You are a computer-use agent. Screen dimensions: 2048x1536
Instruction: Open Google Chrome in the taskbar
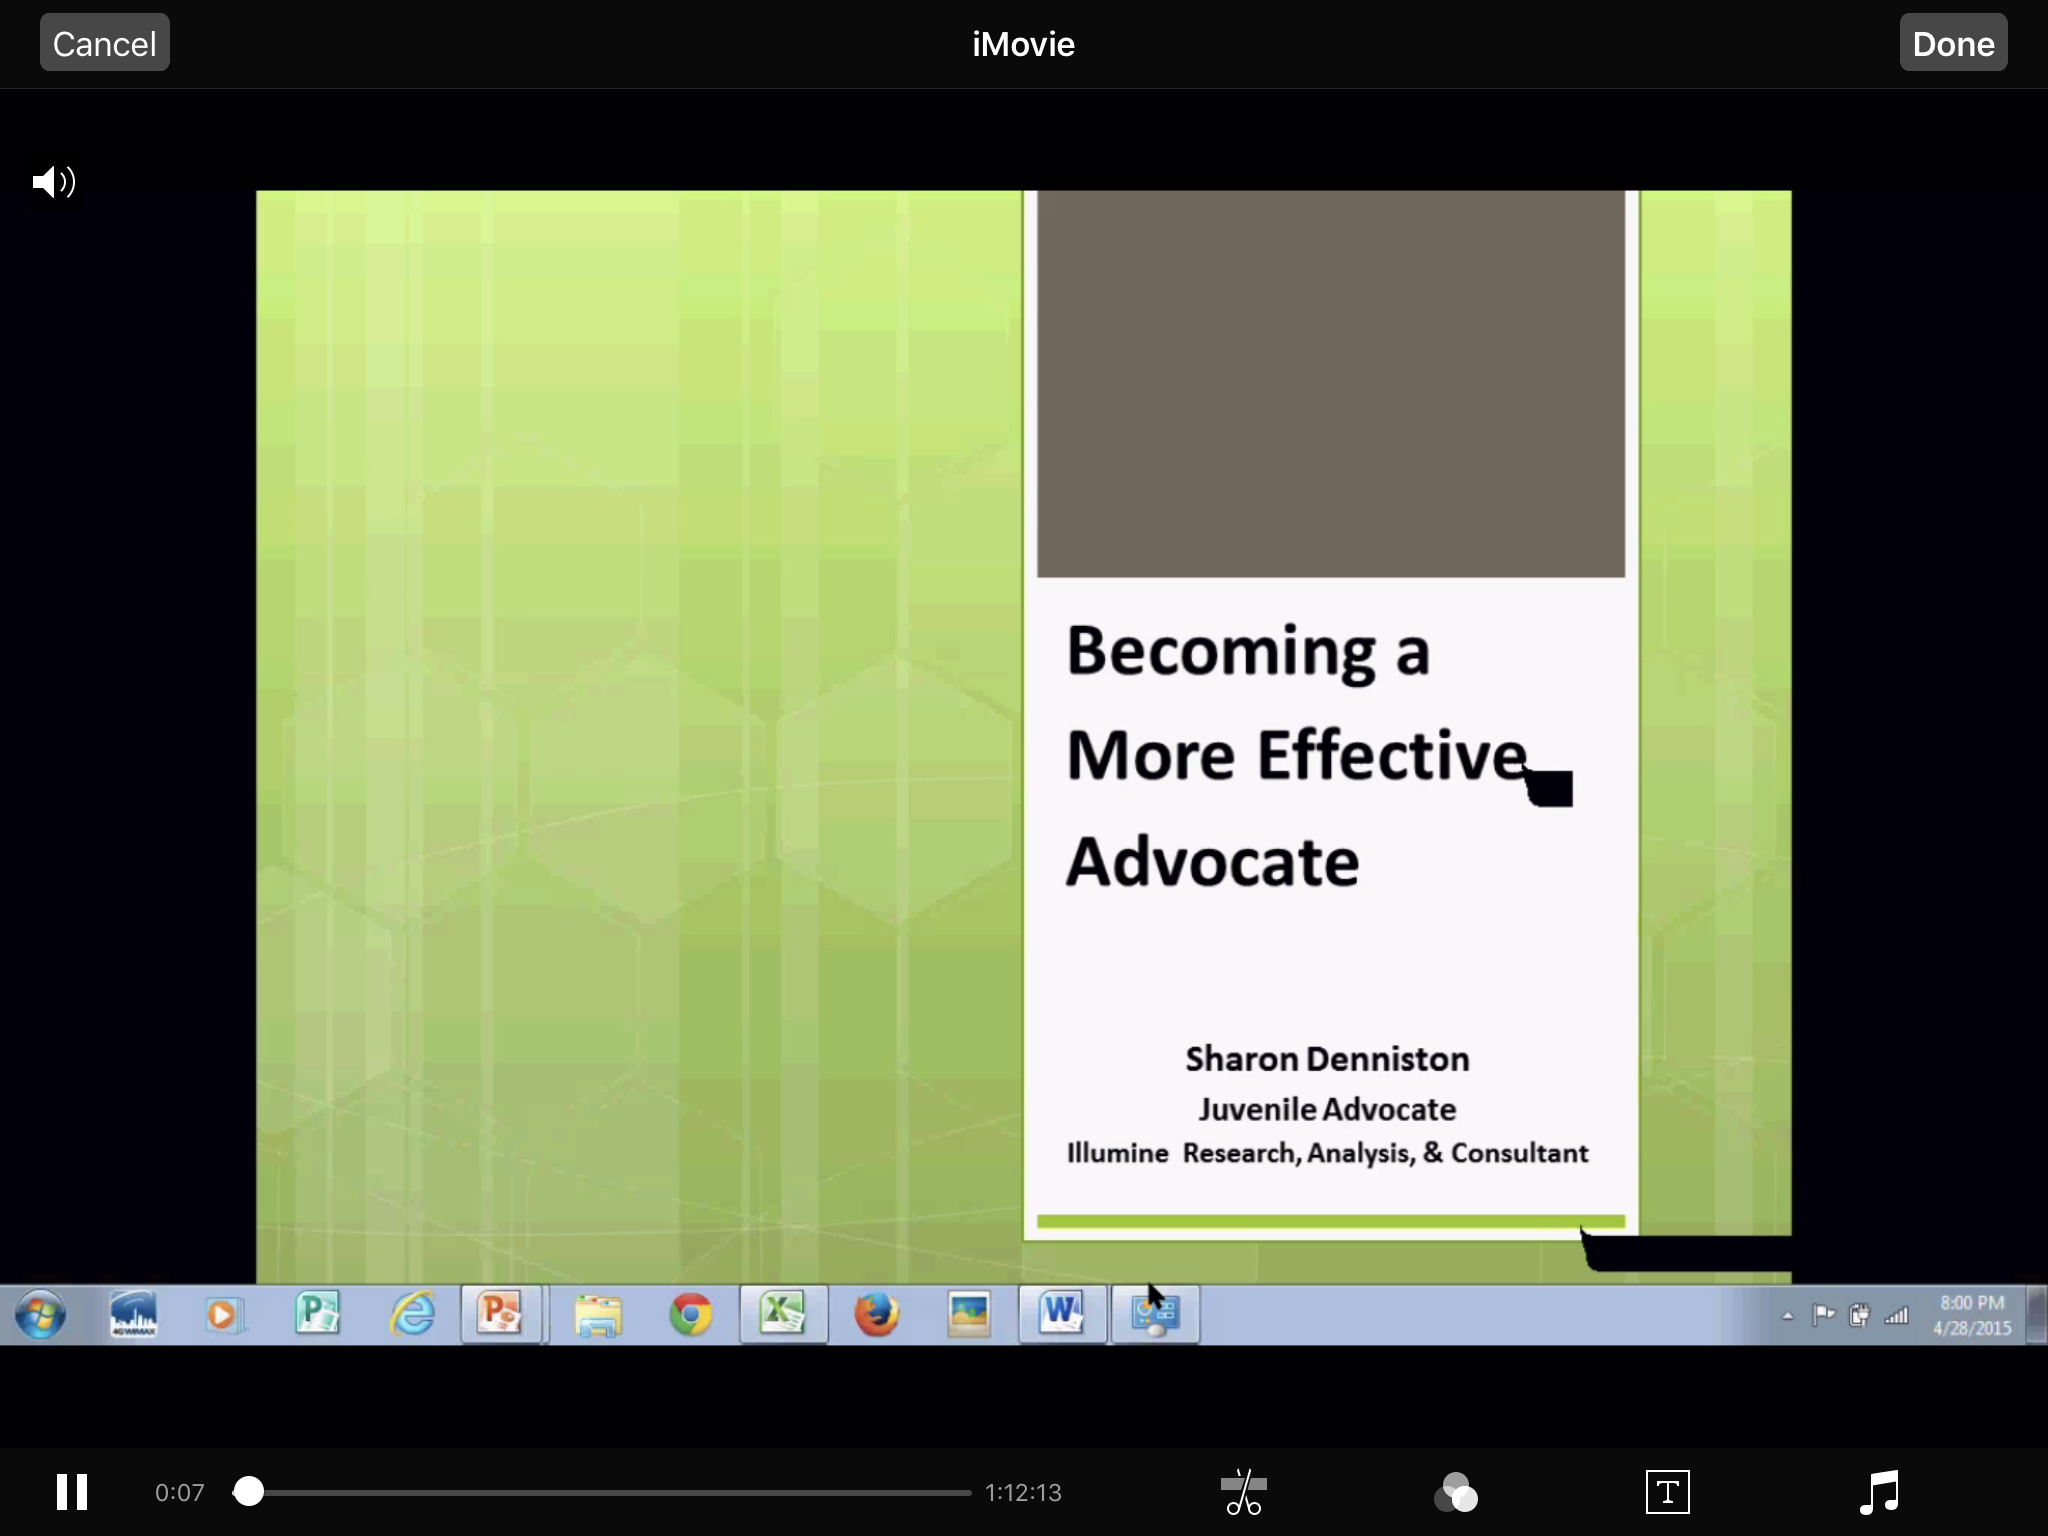tap(690, 1314)
